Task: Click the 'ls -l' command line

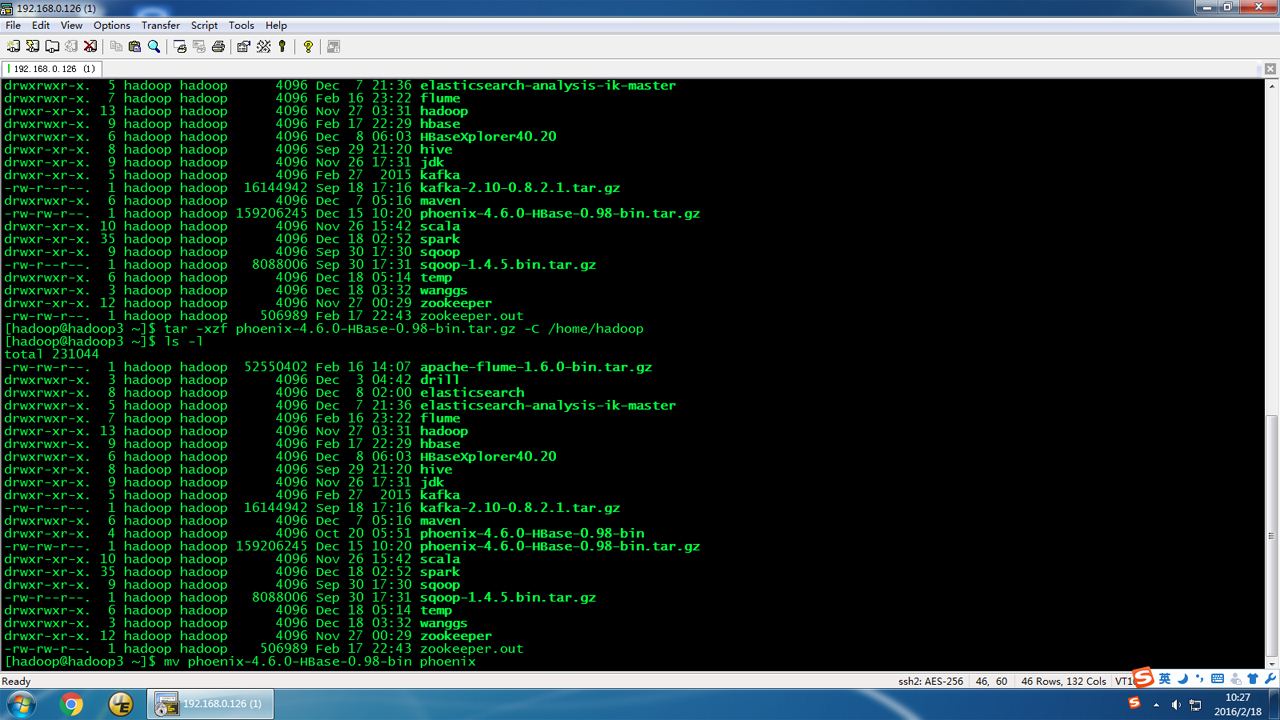Action: pyautogui.click(x=184, y=341)
